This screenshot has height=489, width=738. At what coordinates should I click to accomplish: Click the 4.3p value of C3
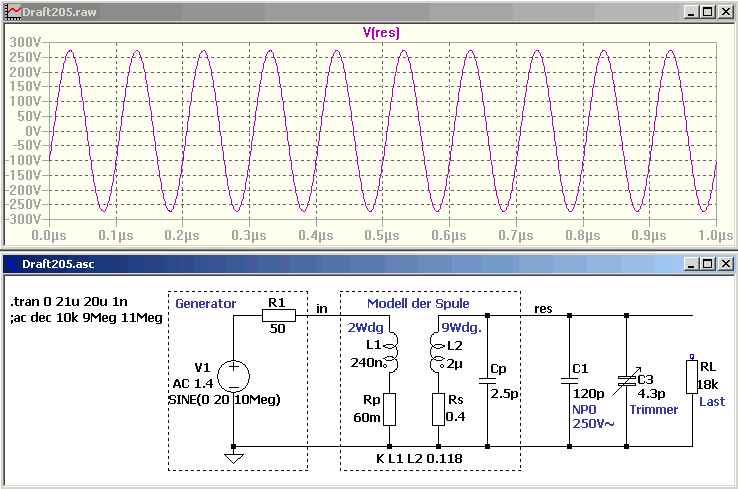(651, 393)
